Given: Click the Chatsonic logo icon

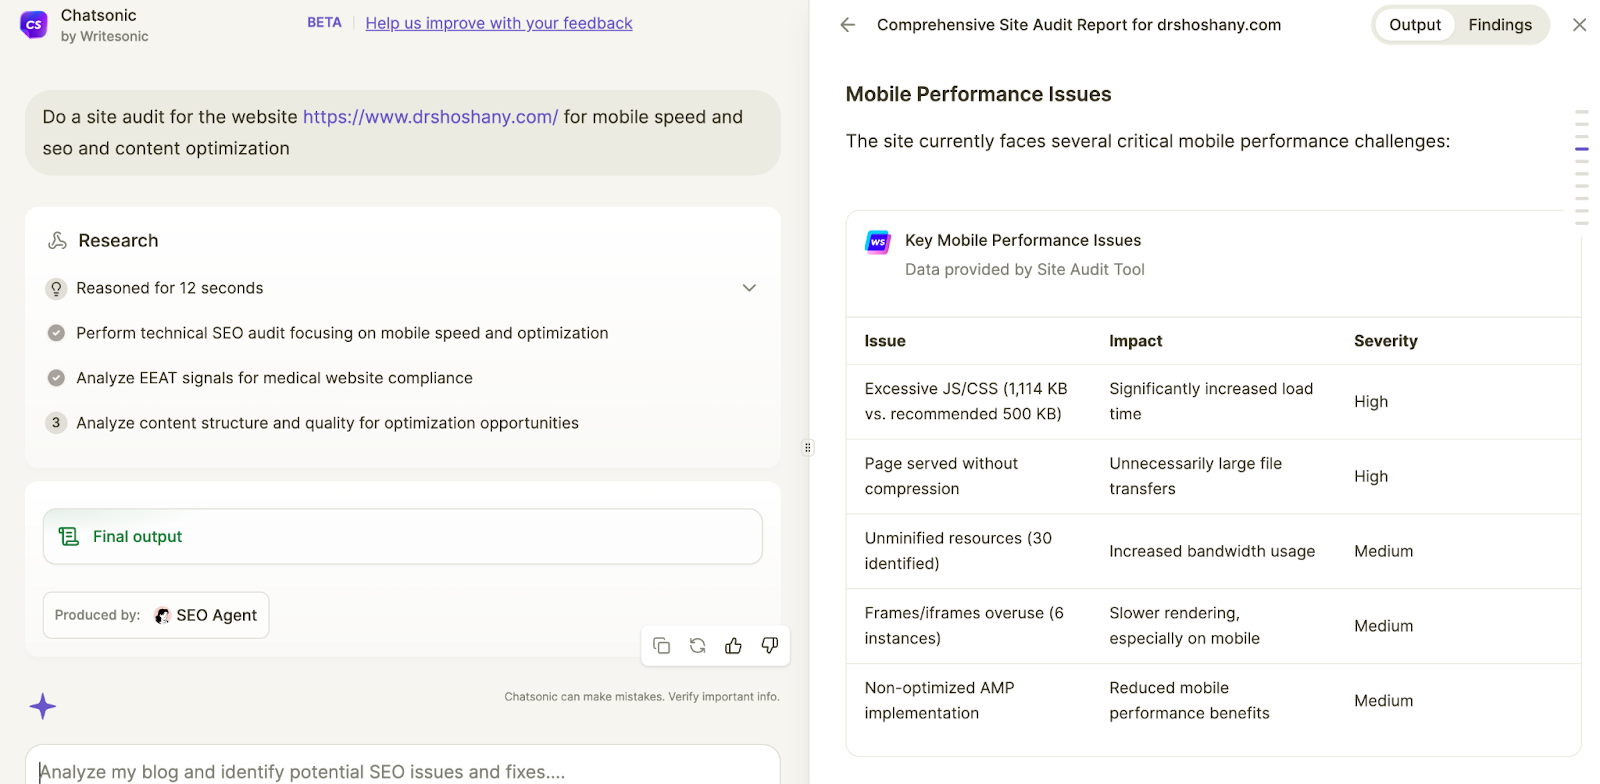Looking at the screenshot, I should point(34,25).
